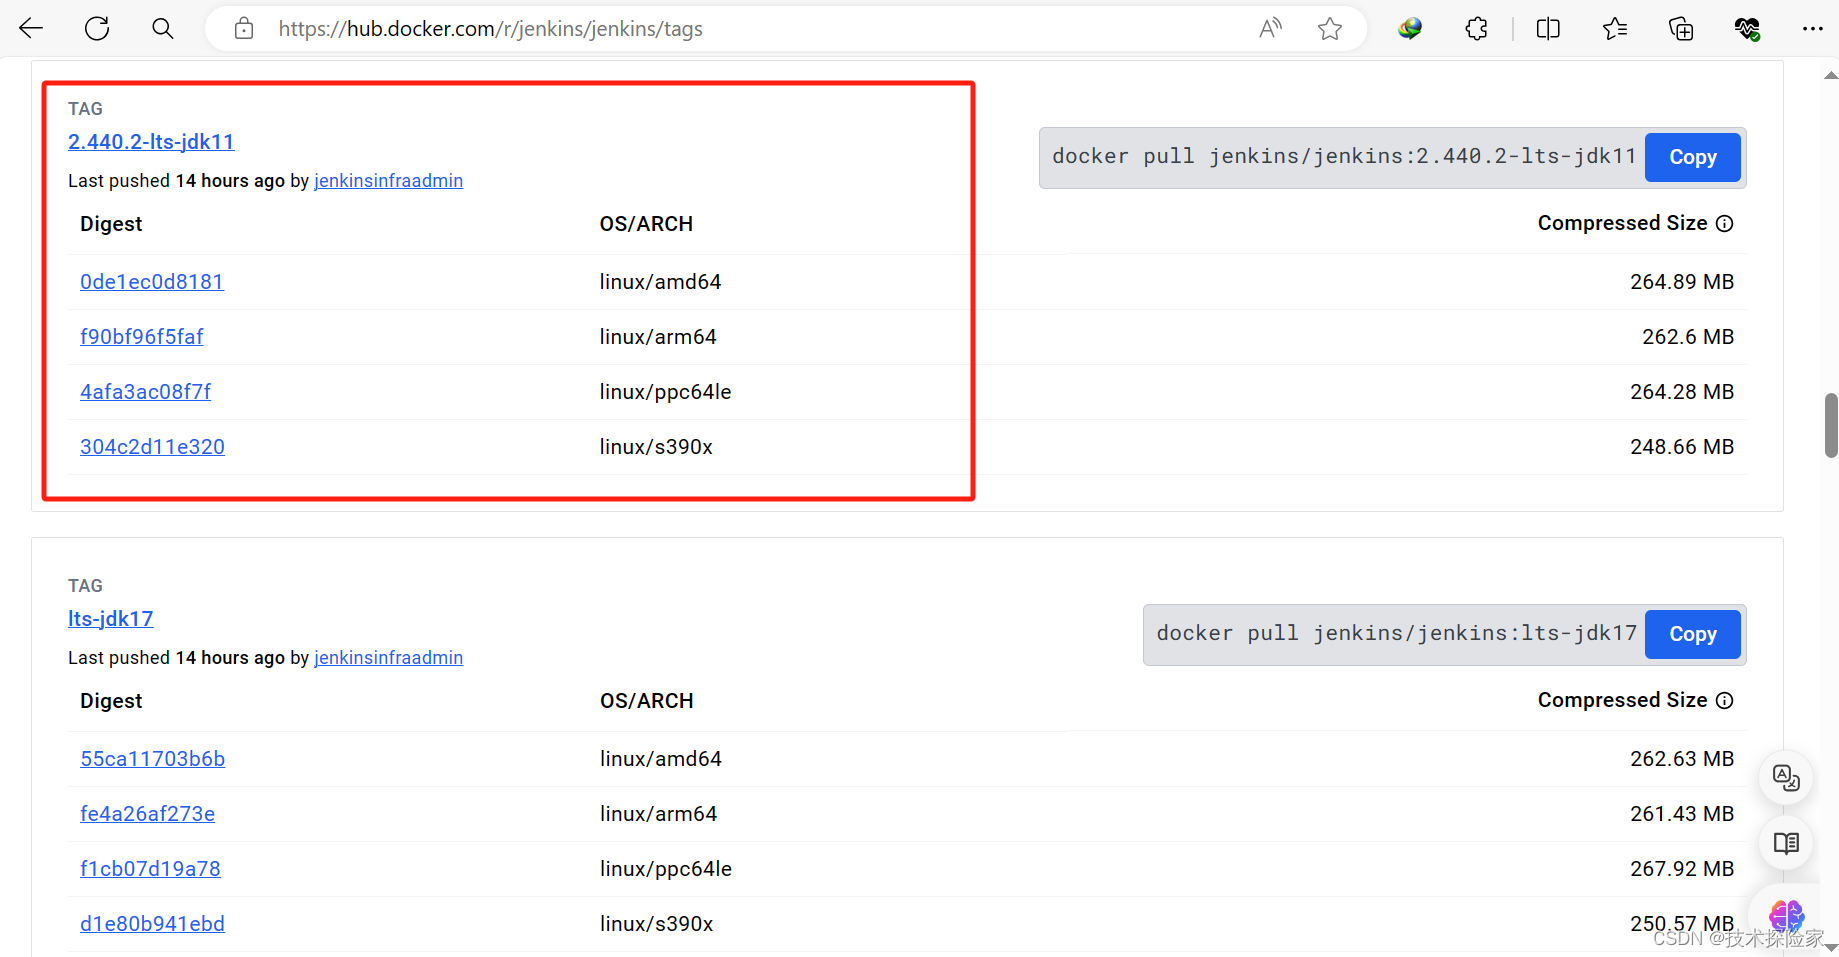
Task: Click linux/ppc64le in the lts-jdk17 table
Action: coord(666,869)
